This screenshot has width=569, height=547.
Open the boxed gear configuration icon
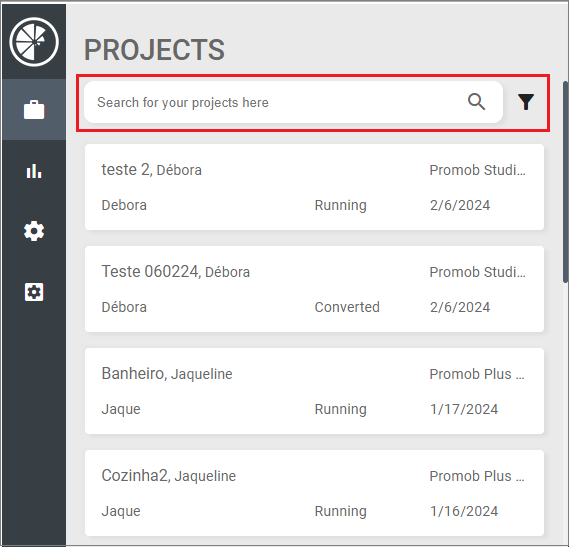34,292
